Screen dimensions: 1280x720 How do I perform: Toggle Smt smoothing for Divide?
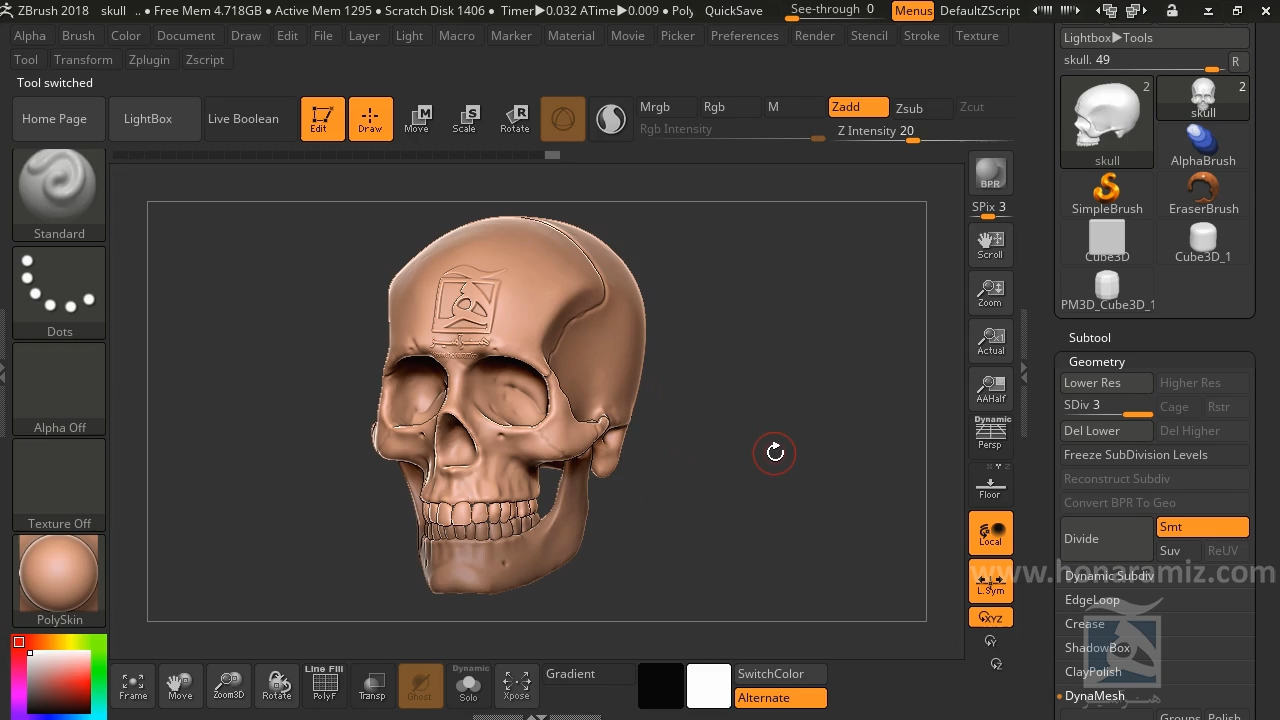(x=1202, y=527)
